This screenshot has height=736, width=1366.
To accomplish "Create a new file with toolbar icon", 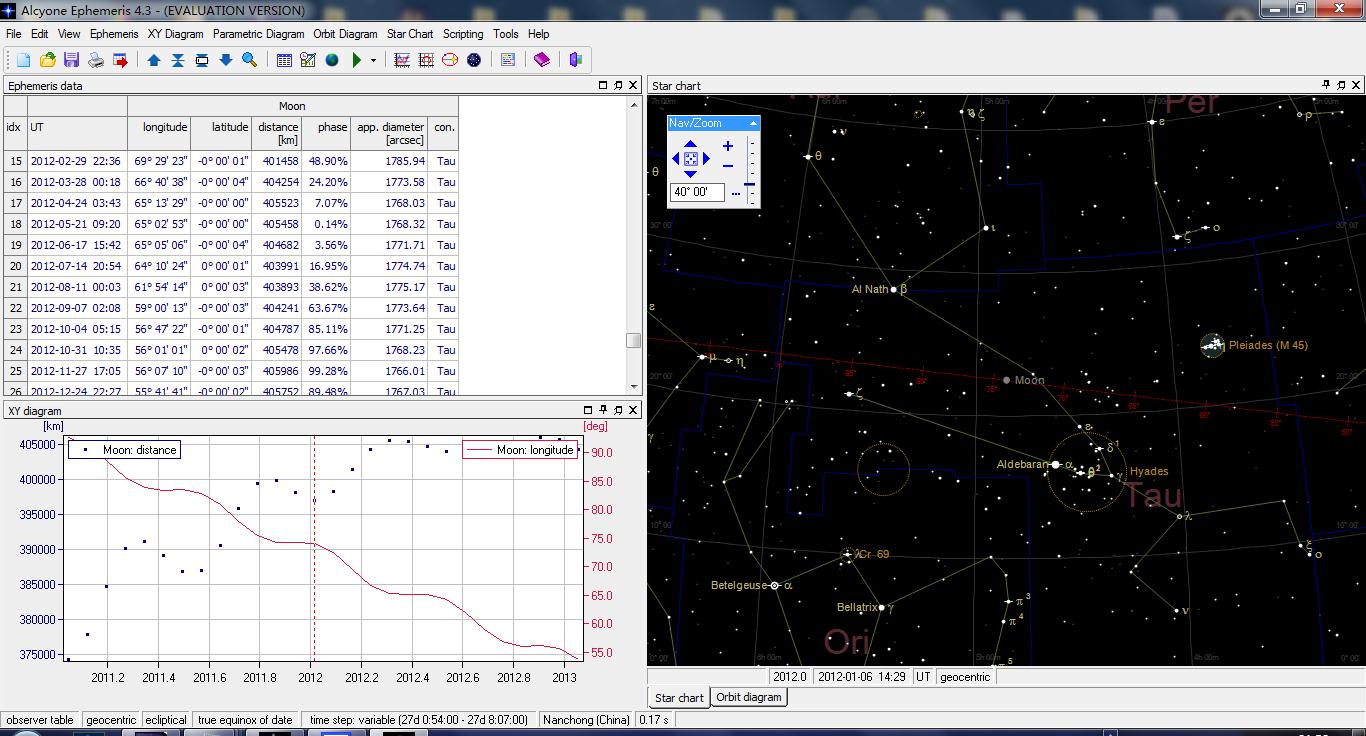I will tap(23, 60).
